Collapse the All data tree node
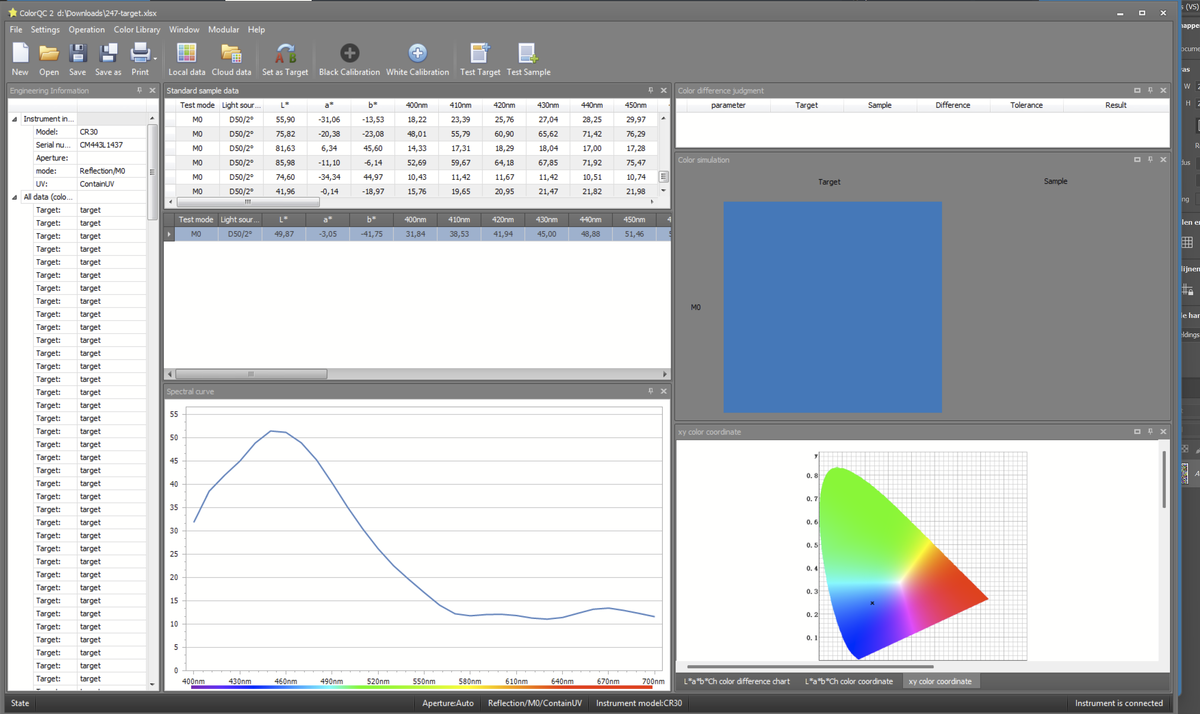Screen dimensions: 1200x714 [x=14, y=197]
